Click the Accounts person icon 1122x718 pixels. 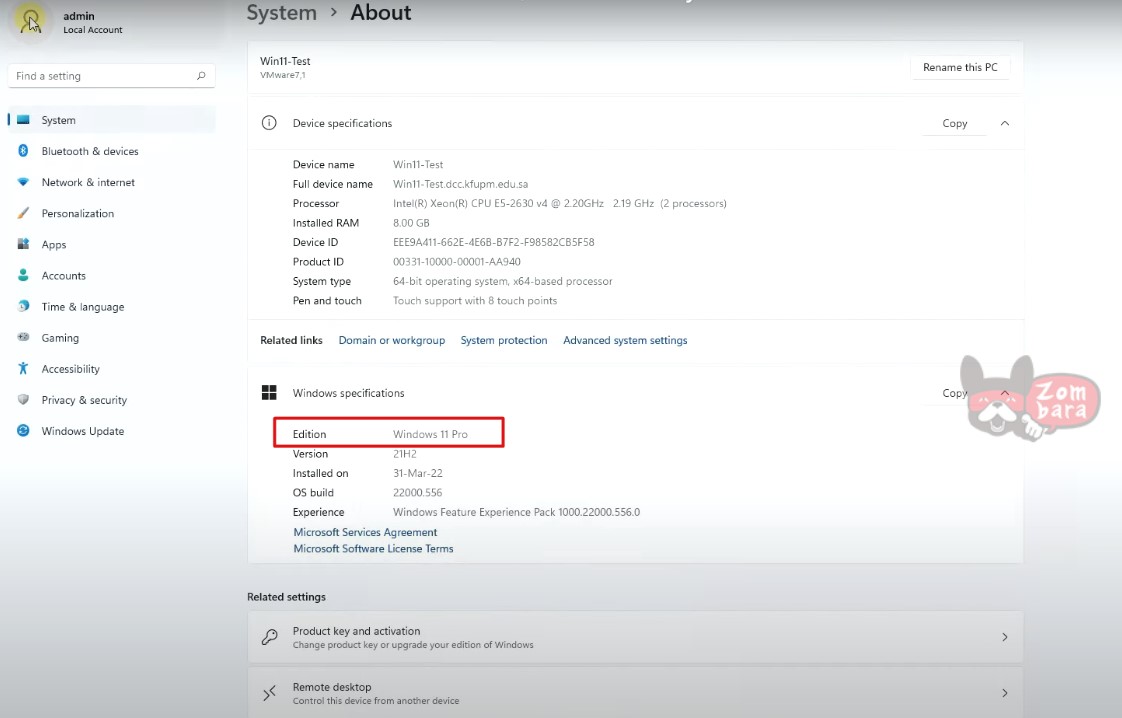point(24,276)
